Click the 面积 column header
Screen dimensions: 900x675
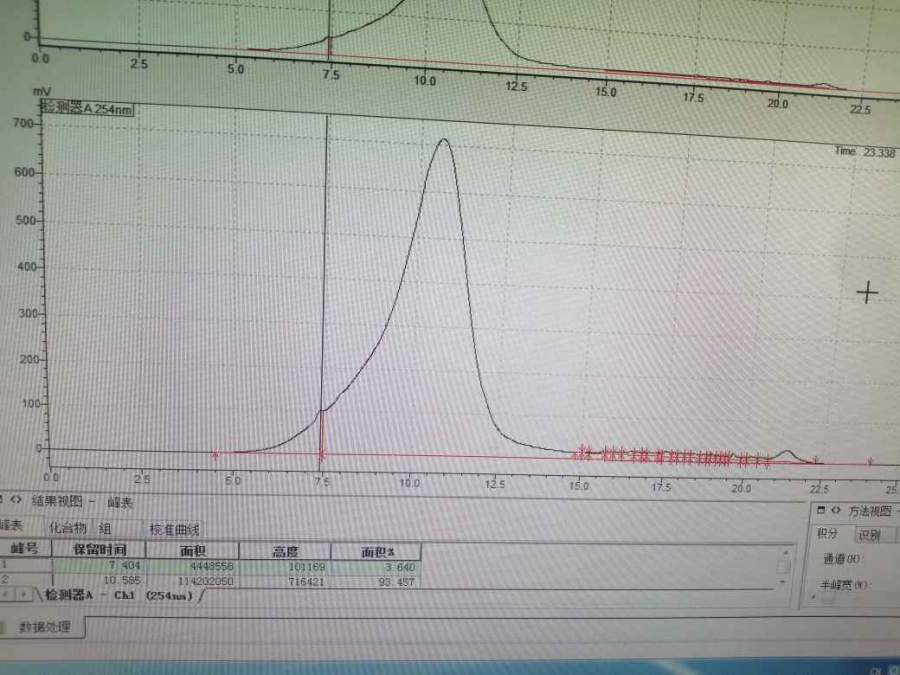click(x=192, y=551)
